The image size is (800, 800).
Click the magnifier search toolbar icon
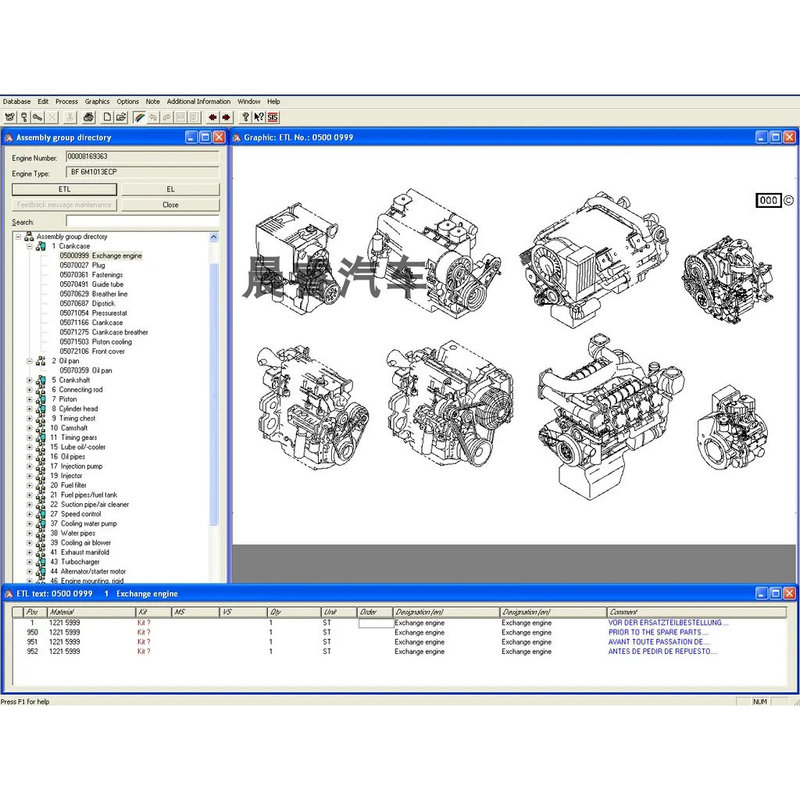coord(23,117)
